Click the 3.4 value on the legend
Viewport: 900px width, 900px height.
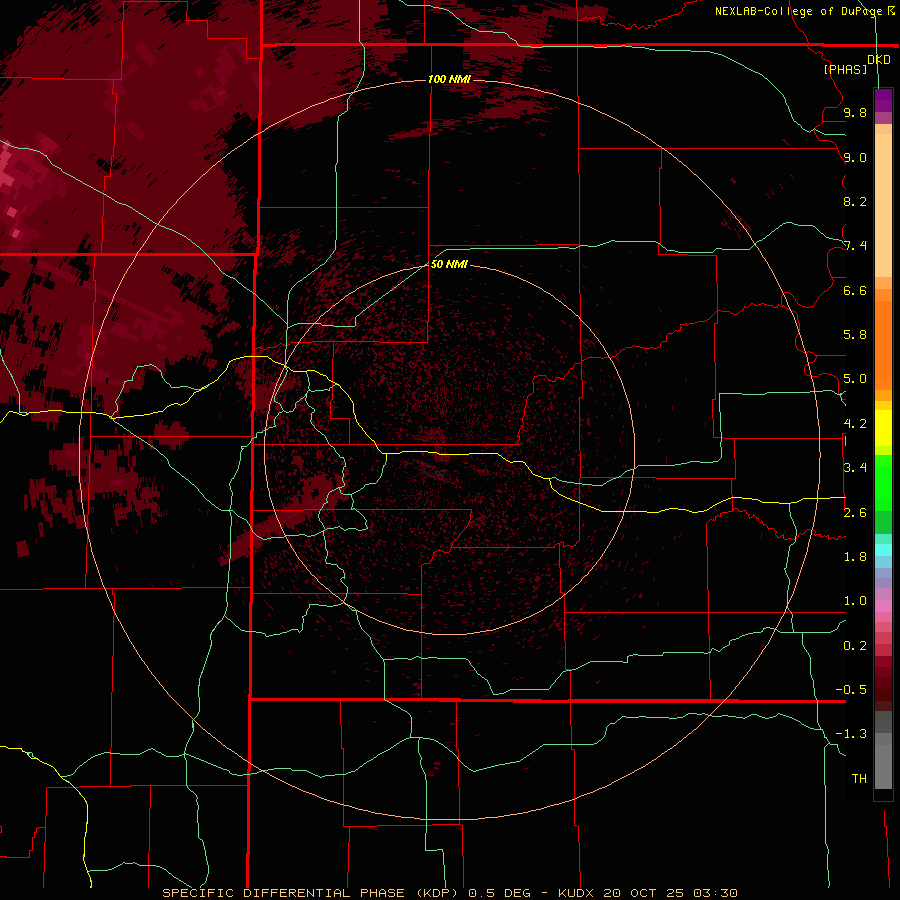coord(855,468)
